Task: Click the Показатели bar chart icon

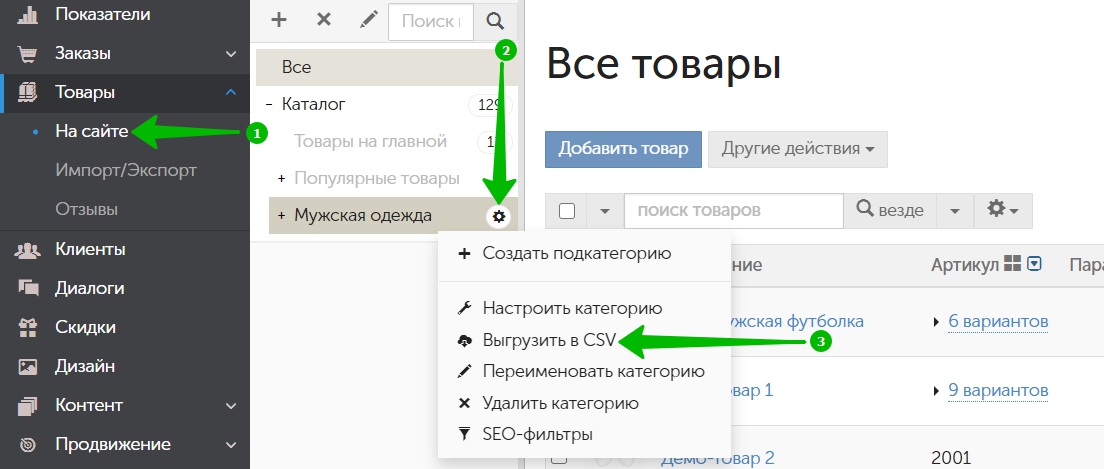Action: [27, 15]
